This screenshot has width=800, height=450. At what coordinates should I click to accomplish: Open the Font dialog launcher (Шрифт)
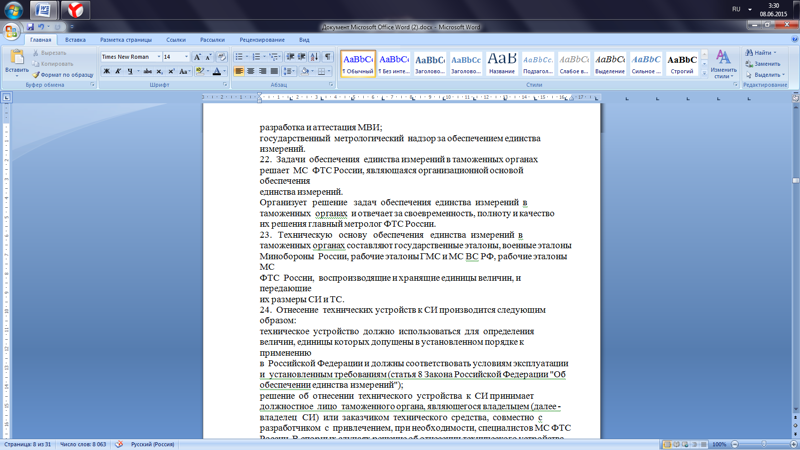tap(225, 85)
